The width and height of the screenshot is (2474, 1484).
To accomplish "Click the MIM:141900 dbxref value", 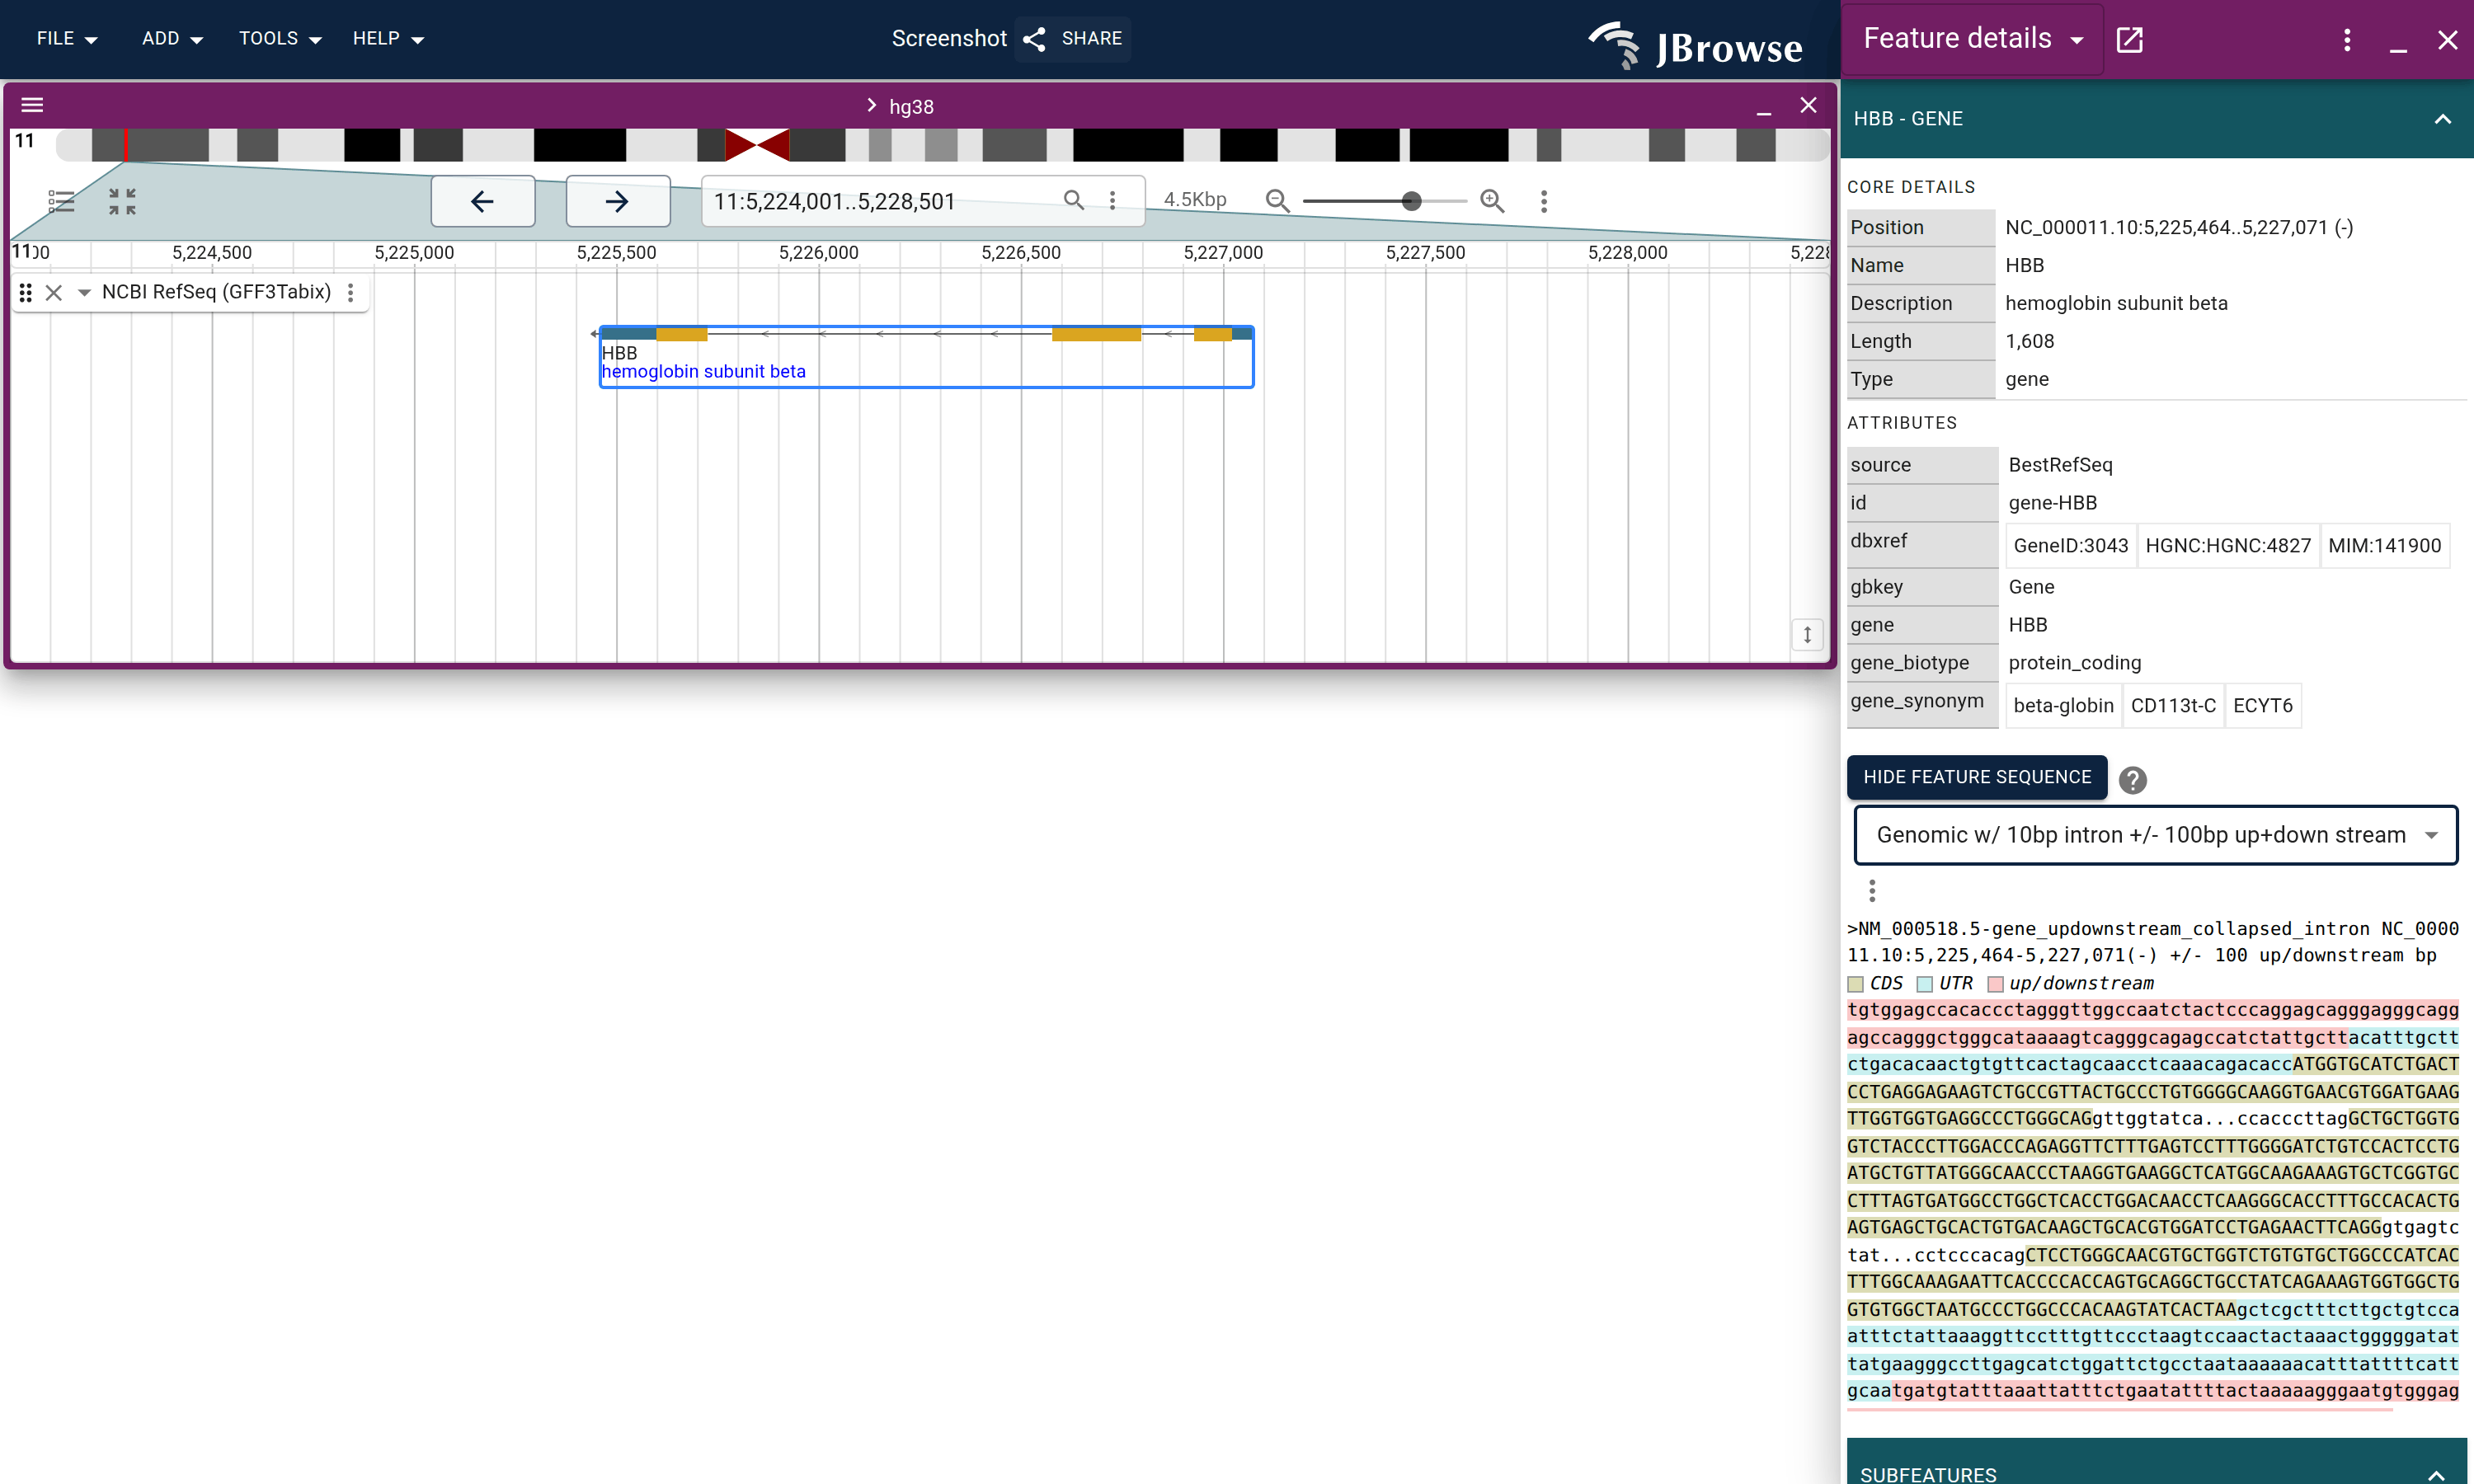I will point(2384,546).
